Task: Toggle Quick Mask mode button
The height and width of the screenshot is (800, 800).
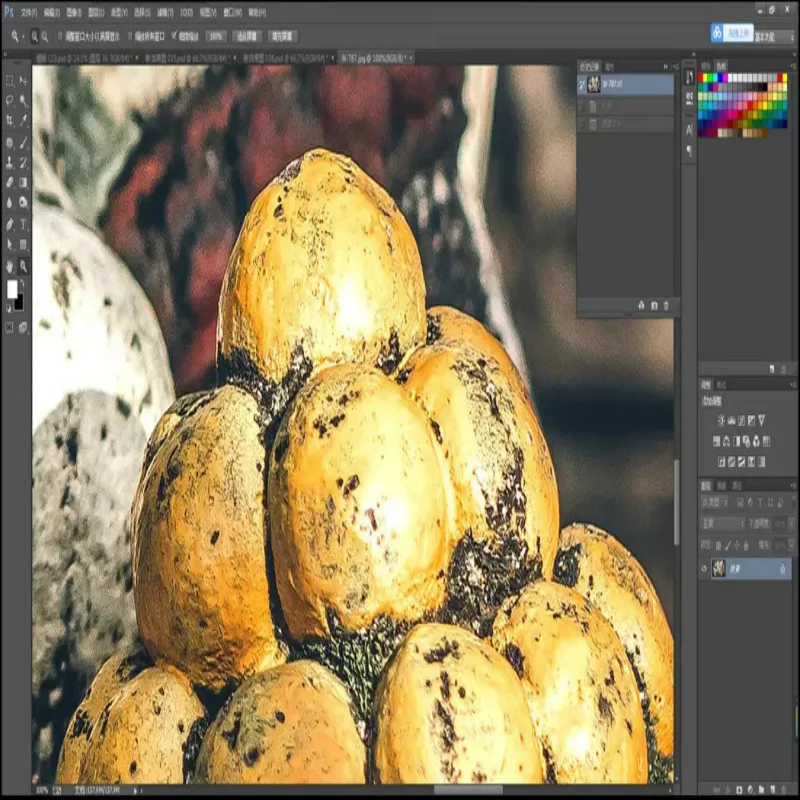Action: 10,328
